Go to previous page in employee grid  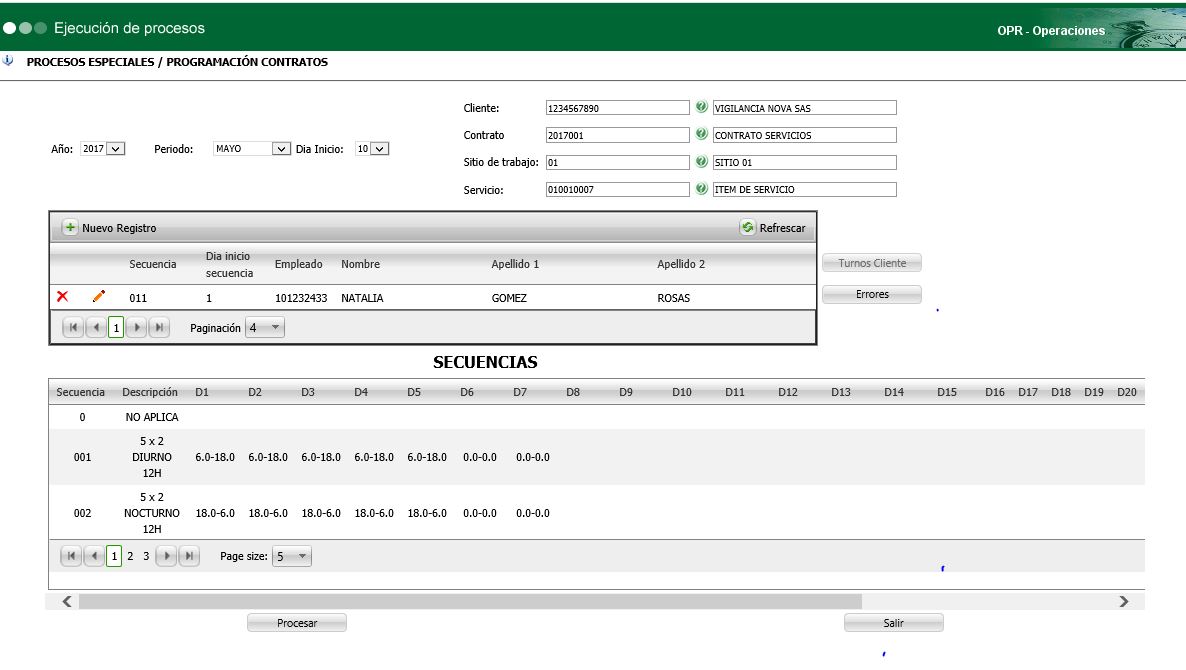96,327
